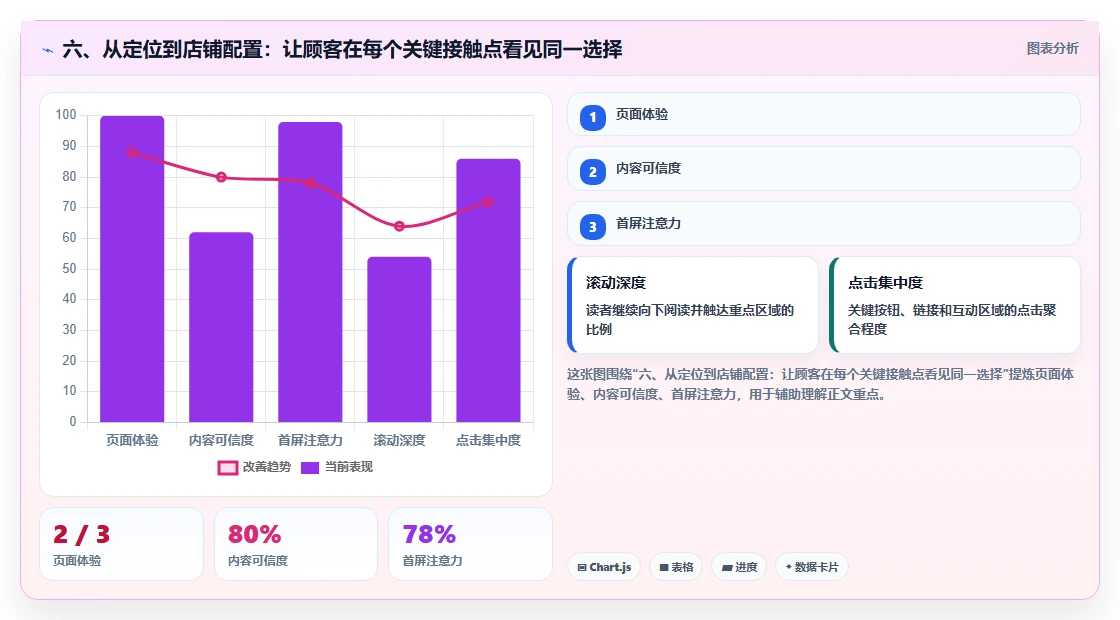Click the 页面体验 purple bar

(x=132, y=269)
